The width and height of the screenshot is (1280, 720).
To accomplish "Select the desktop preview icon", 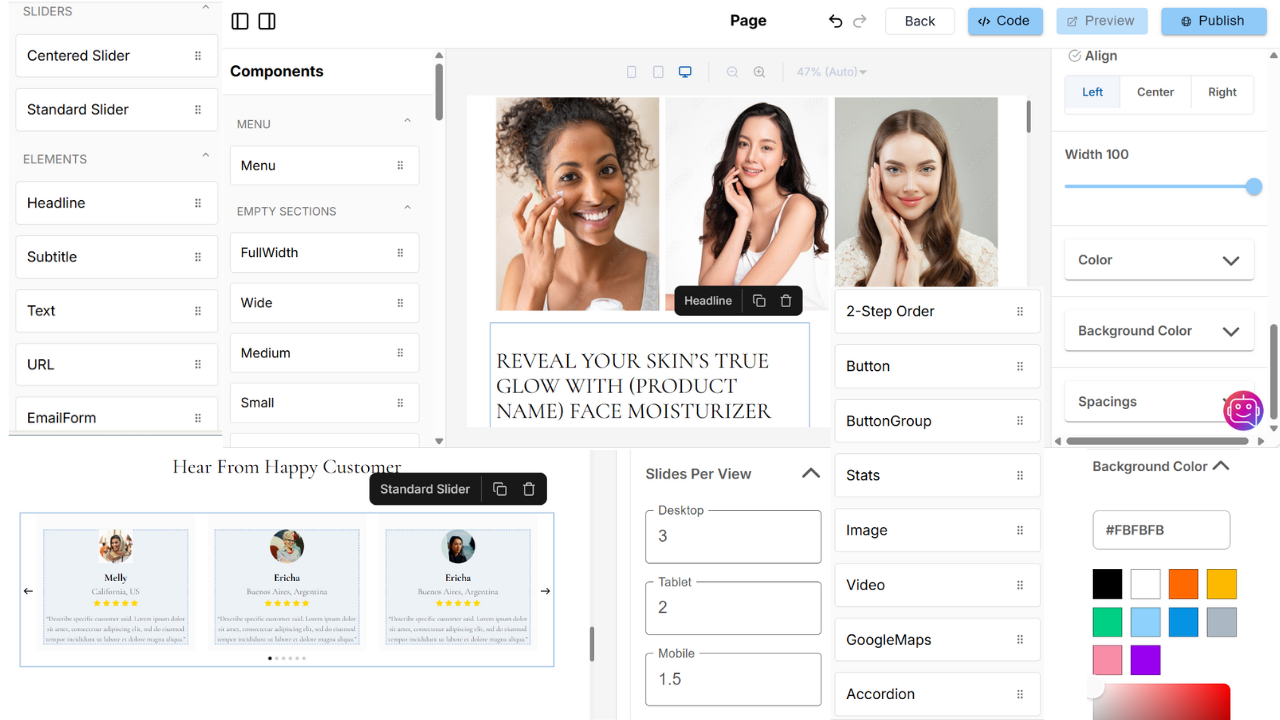I will coord(685,71).
